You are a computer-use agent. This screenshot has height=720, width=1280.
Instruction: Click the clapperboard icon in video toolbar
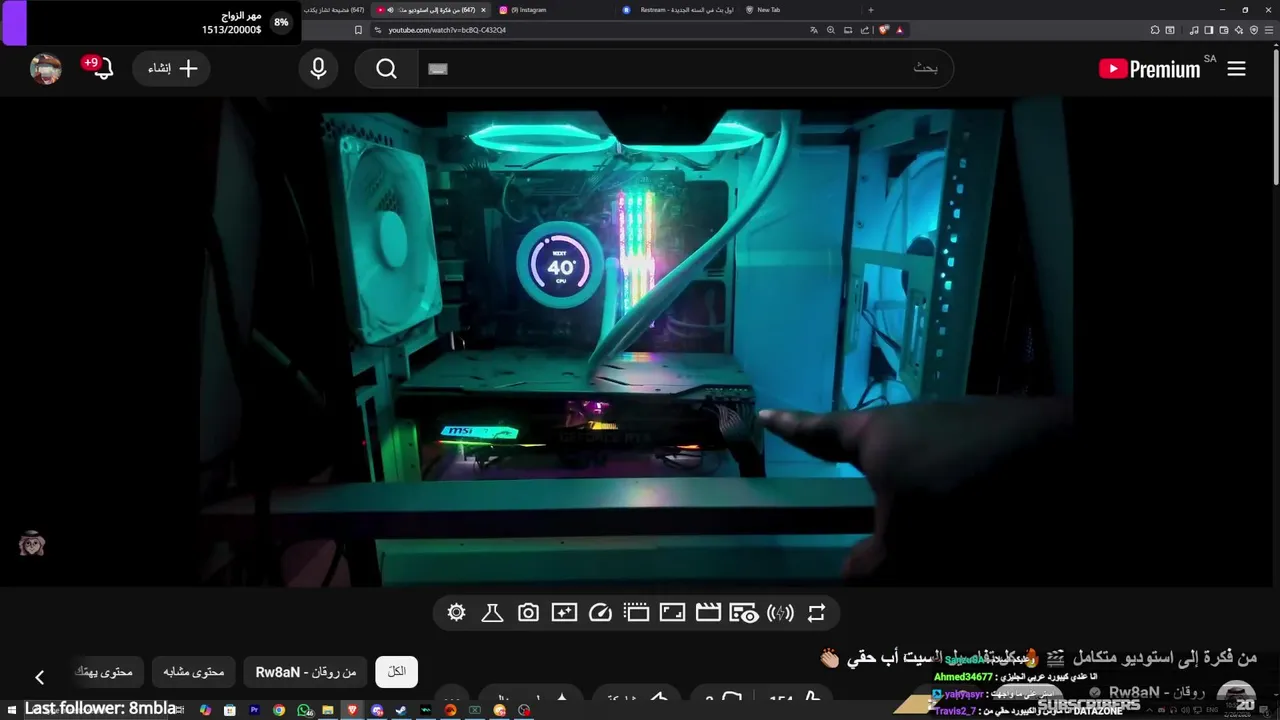coord(708,613)
